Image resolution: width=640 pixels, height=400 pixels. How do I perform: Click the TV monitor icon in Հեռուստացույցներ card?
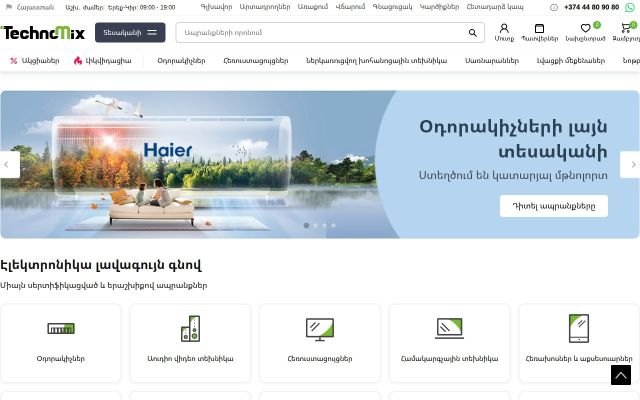click(x=320, y=329)
